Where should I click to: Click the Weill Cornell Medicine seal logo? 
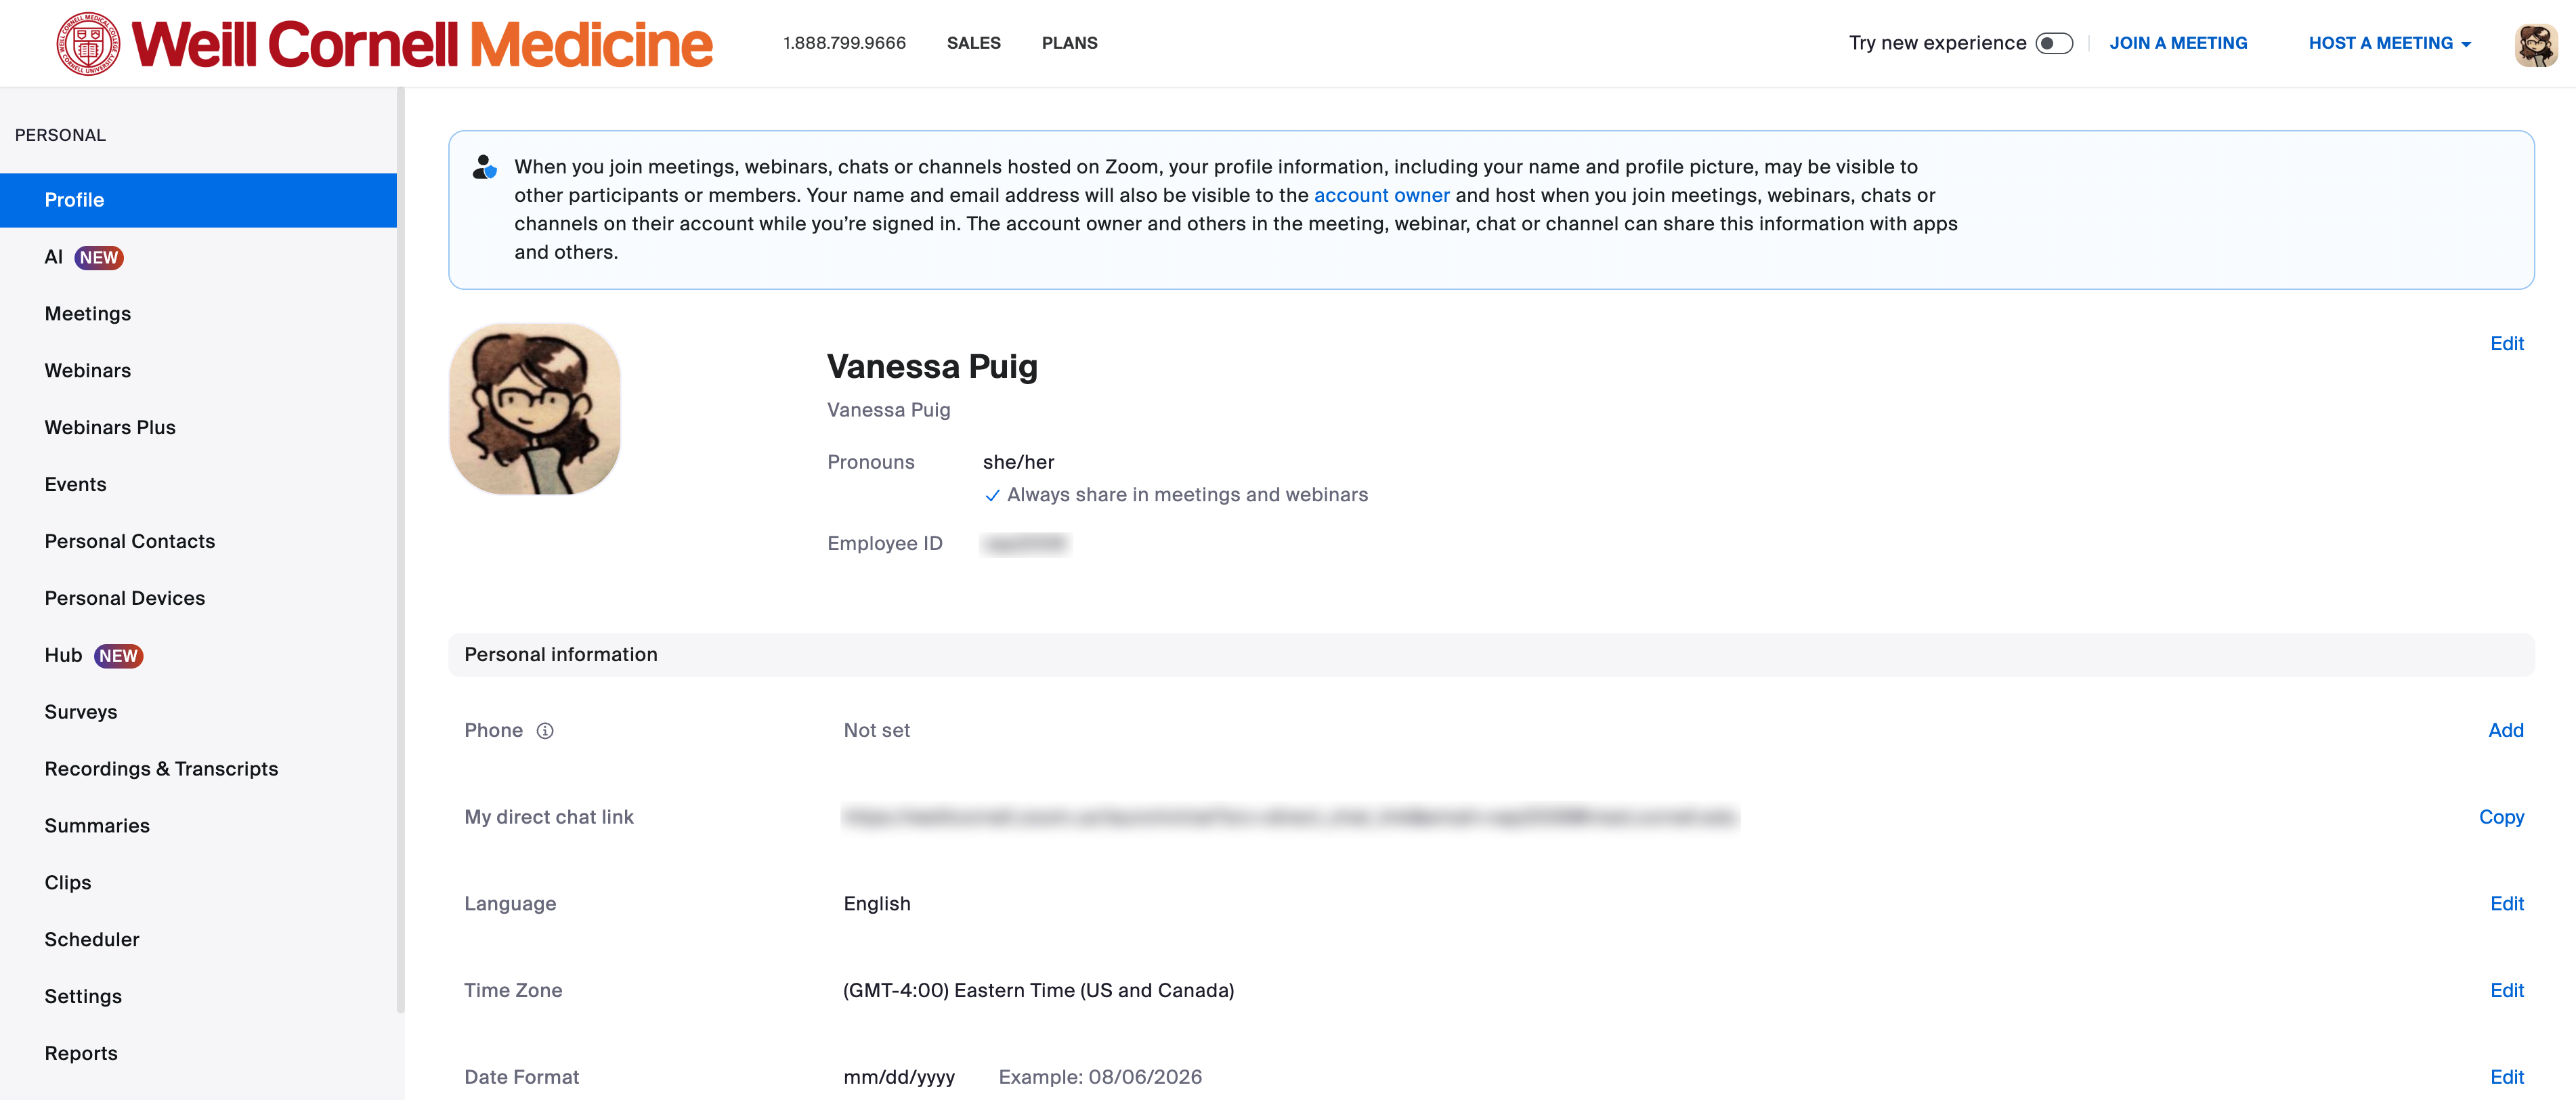click(x=88, y=44)
